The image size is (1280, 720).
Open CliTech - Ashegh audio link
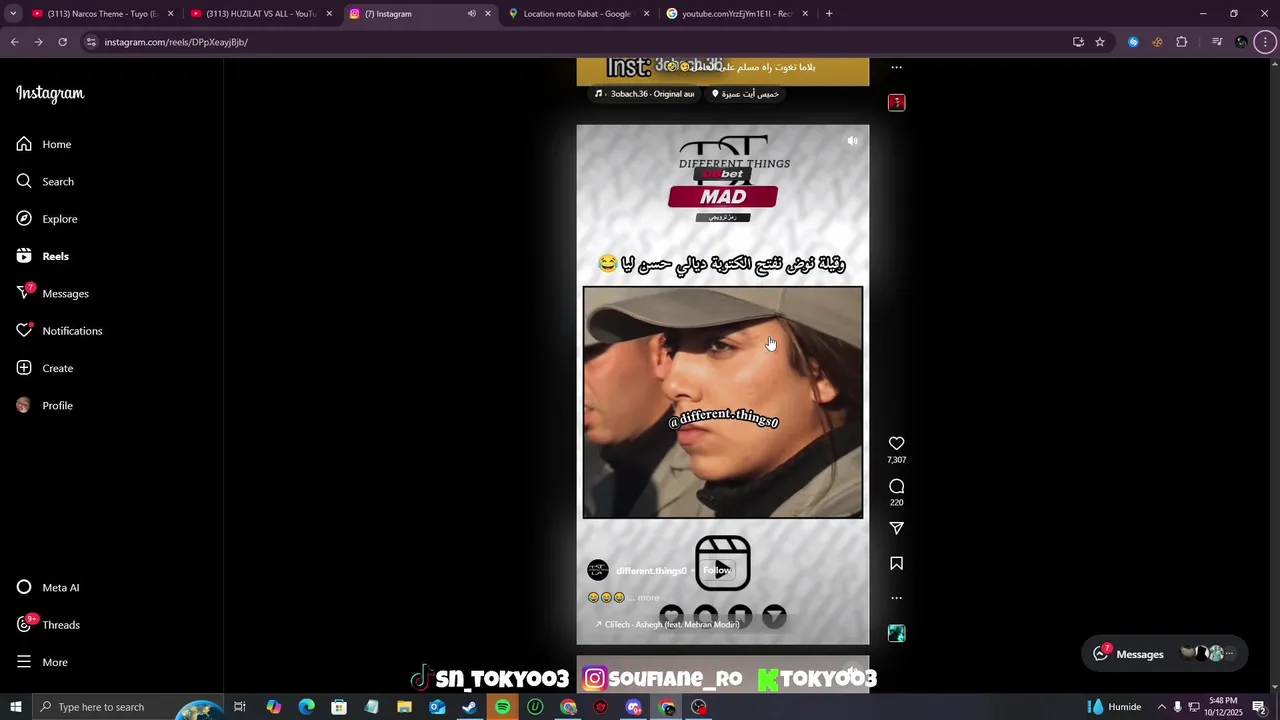pyautogui.click(x=667, y=625)
